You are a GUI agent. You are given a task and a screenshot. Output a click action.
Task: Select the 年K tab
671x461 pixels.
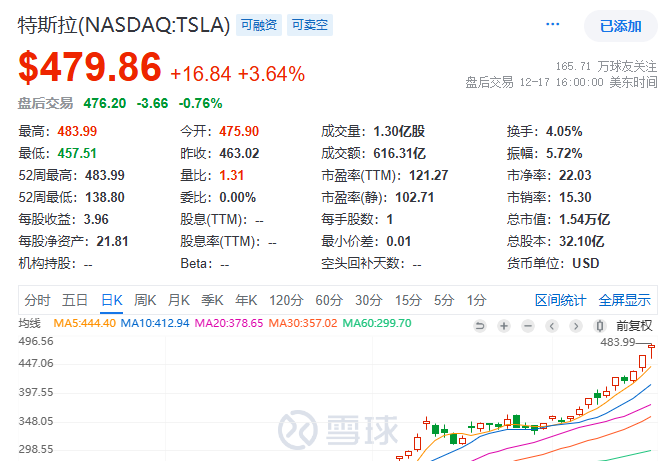click(x=246, y=300)
